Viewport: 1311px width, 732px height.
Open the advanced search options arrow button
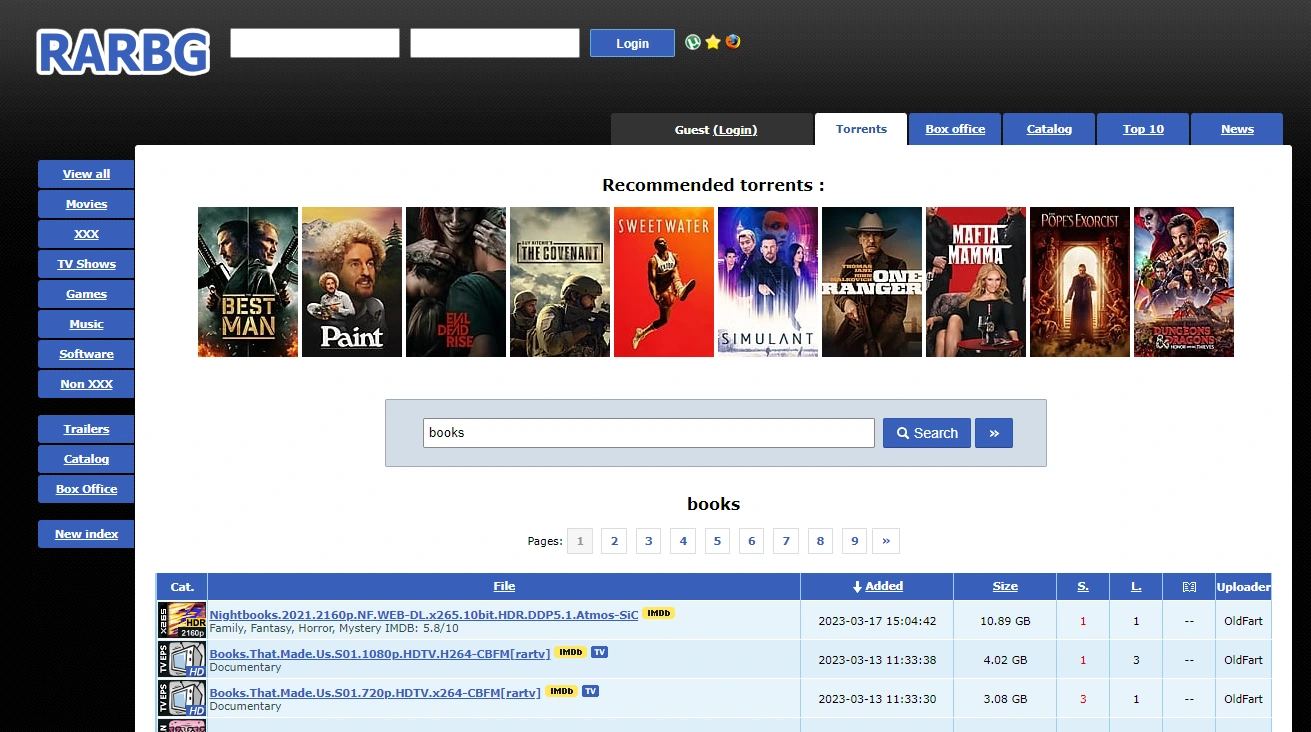point(994,433)
